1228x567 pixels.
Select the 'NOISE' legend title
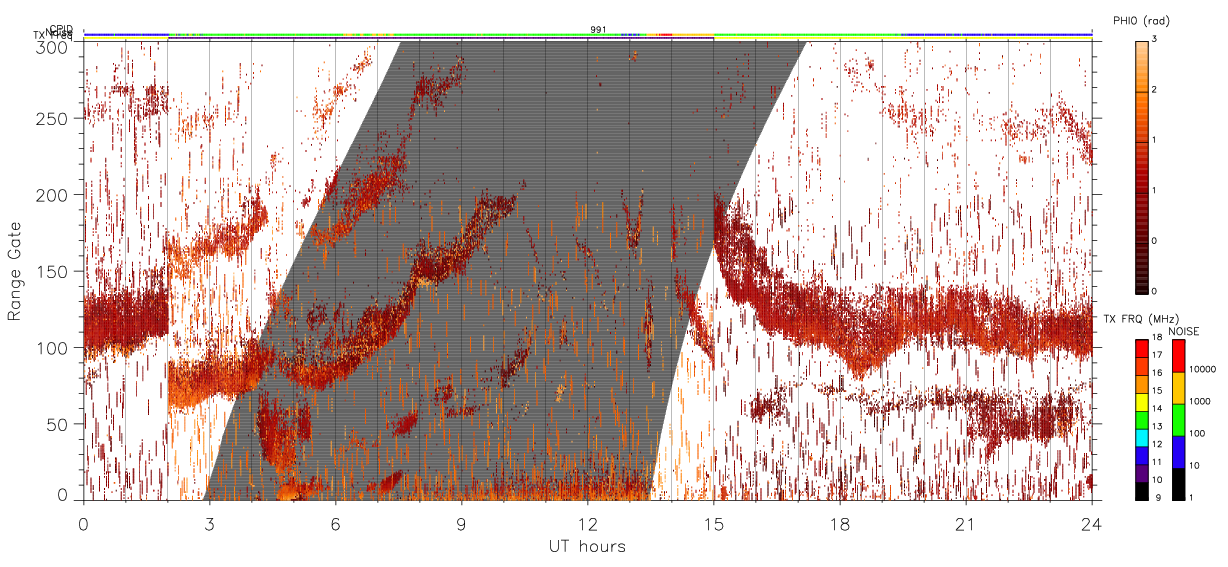point(1183,331)
